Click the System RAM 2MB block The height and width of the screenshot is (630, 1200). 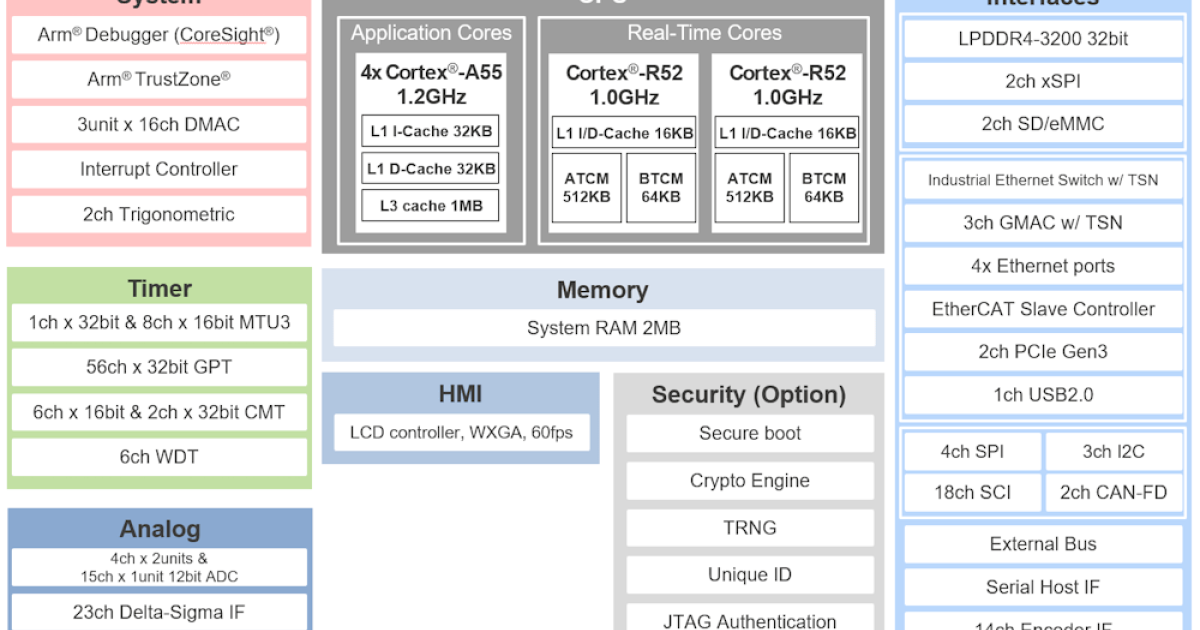click(x=603, y=328)
